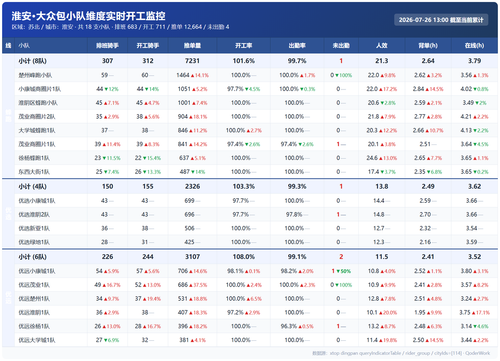Viewport: 500px width, 361px height.
Task: Click the 在线(h) column header
Action: click(474, 46)
